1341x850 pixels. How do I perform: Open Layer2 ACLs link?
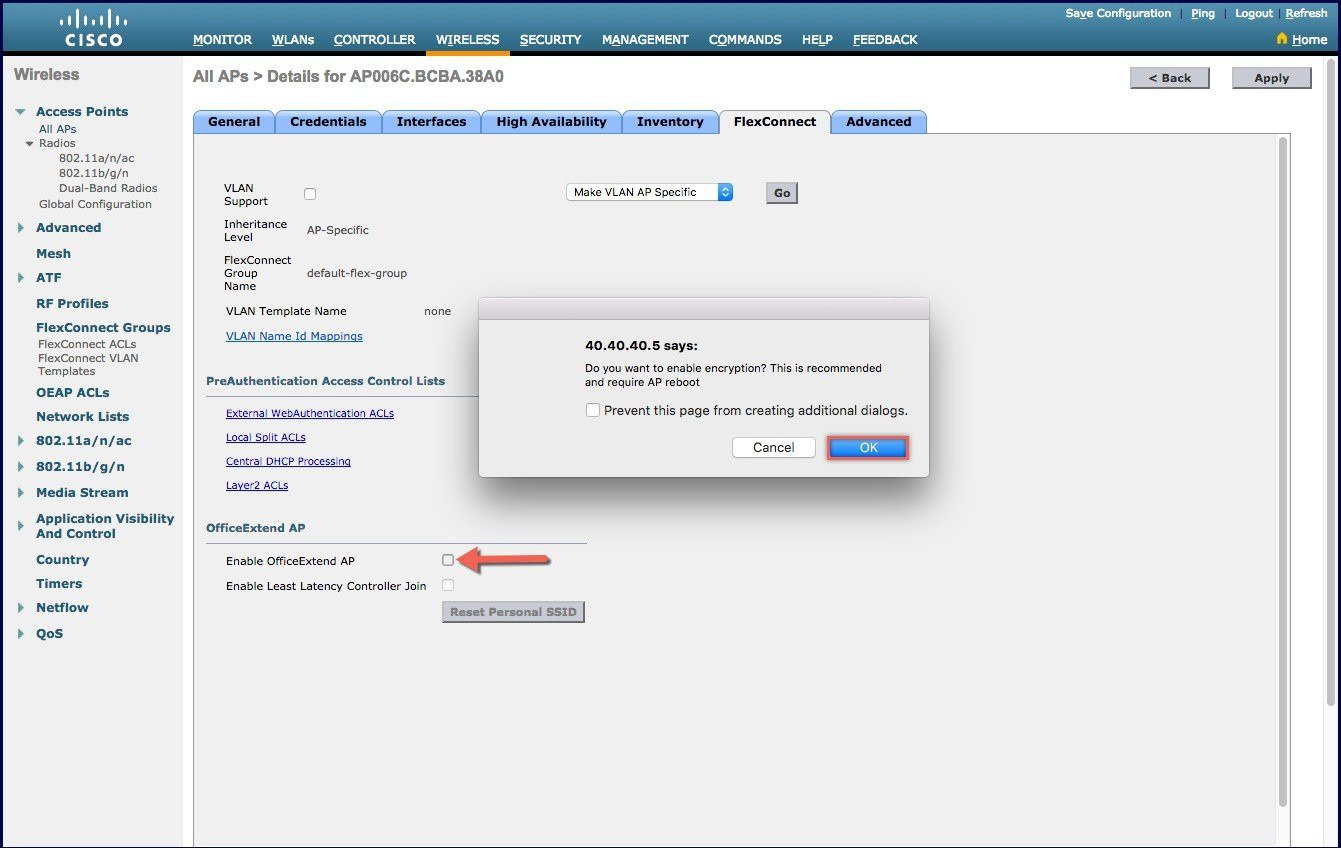pos(257,485)
